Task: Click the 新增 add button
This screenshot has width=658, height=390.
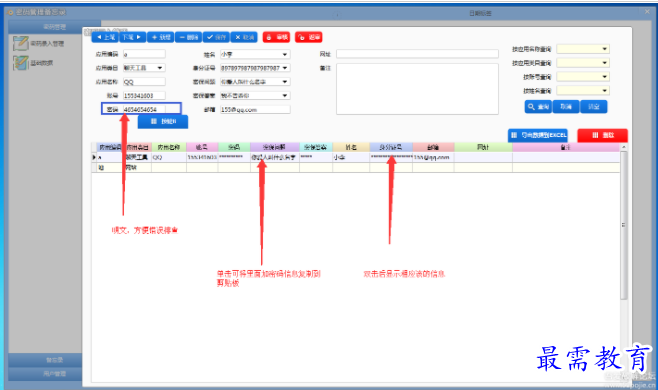Action: (x=161, y=37)
